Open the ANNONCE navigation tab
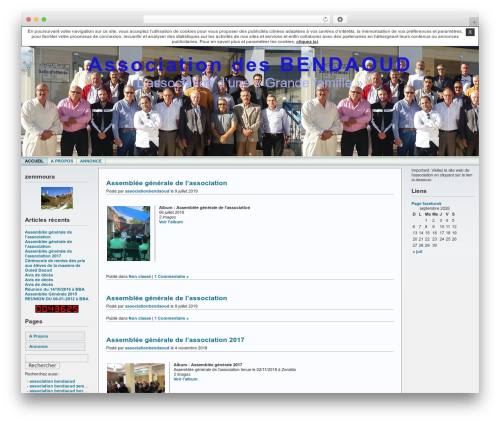 (91, 161)
